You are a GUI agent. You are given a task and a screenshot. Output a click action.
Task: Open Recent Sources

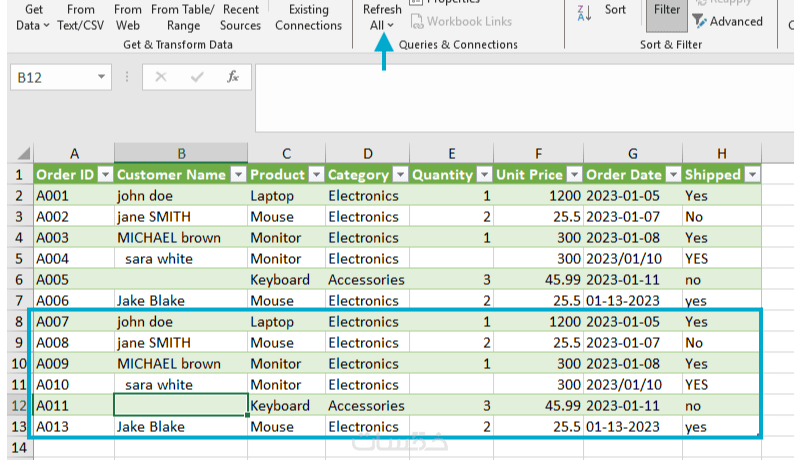coord(240,17)
